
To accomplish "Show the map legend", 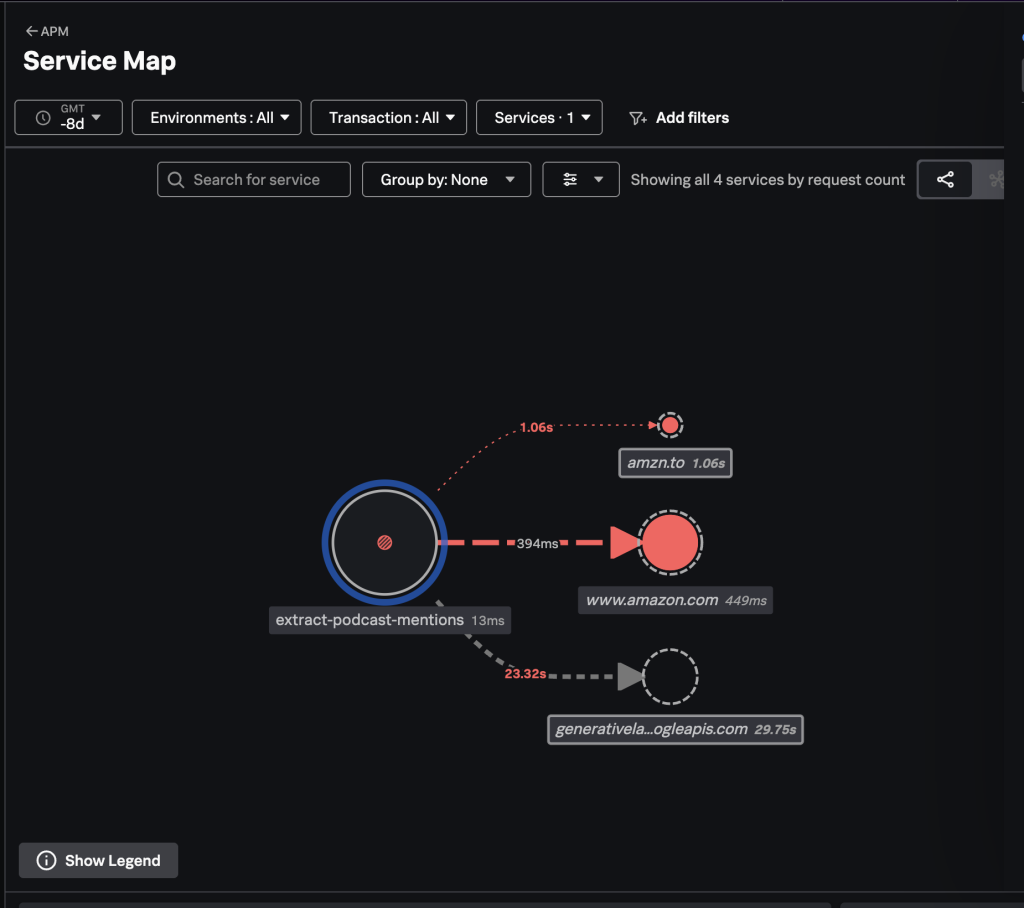I will point(99,861).
